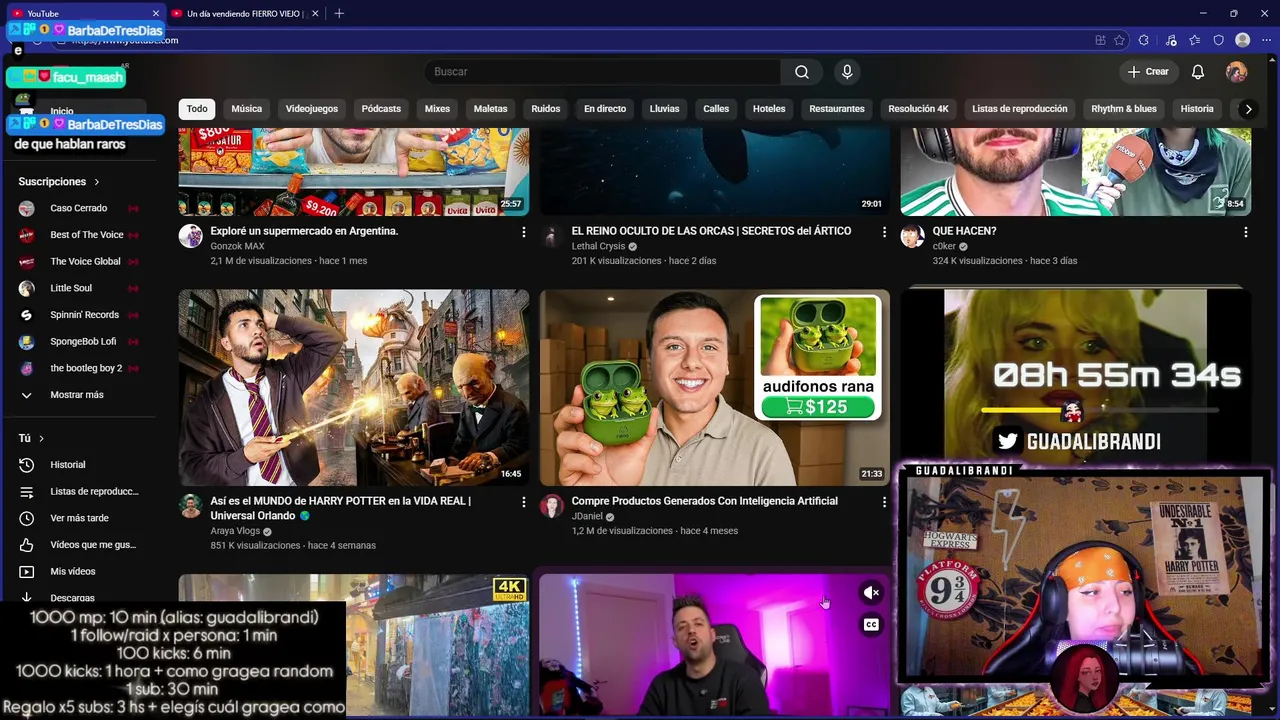1280x720 pixels.
Task: Open 'EL REINO OCULTO DE LAS ORCAS' title
Action: pos(711,231)
